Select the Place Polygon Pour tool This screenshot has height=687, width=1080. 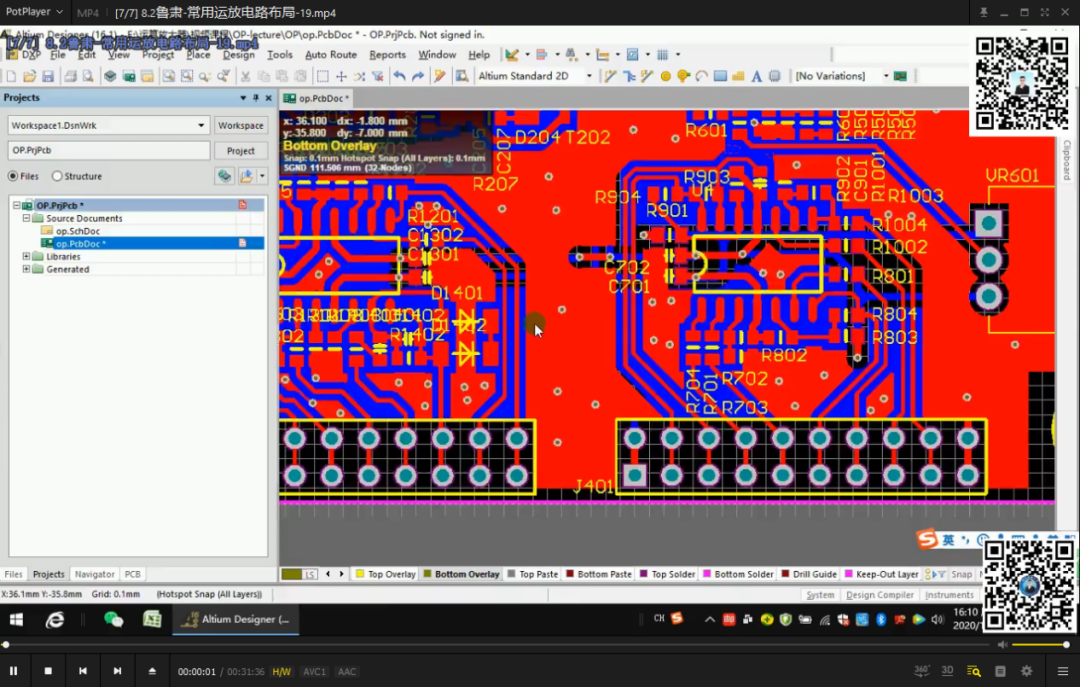coord(738,76)
